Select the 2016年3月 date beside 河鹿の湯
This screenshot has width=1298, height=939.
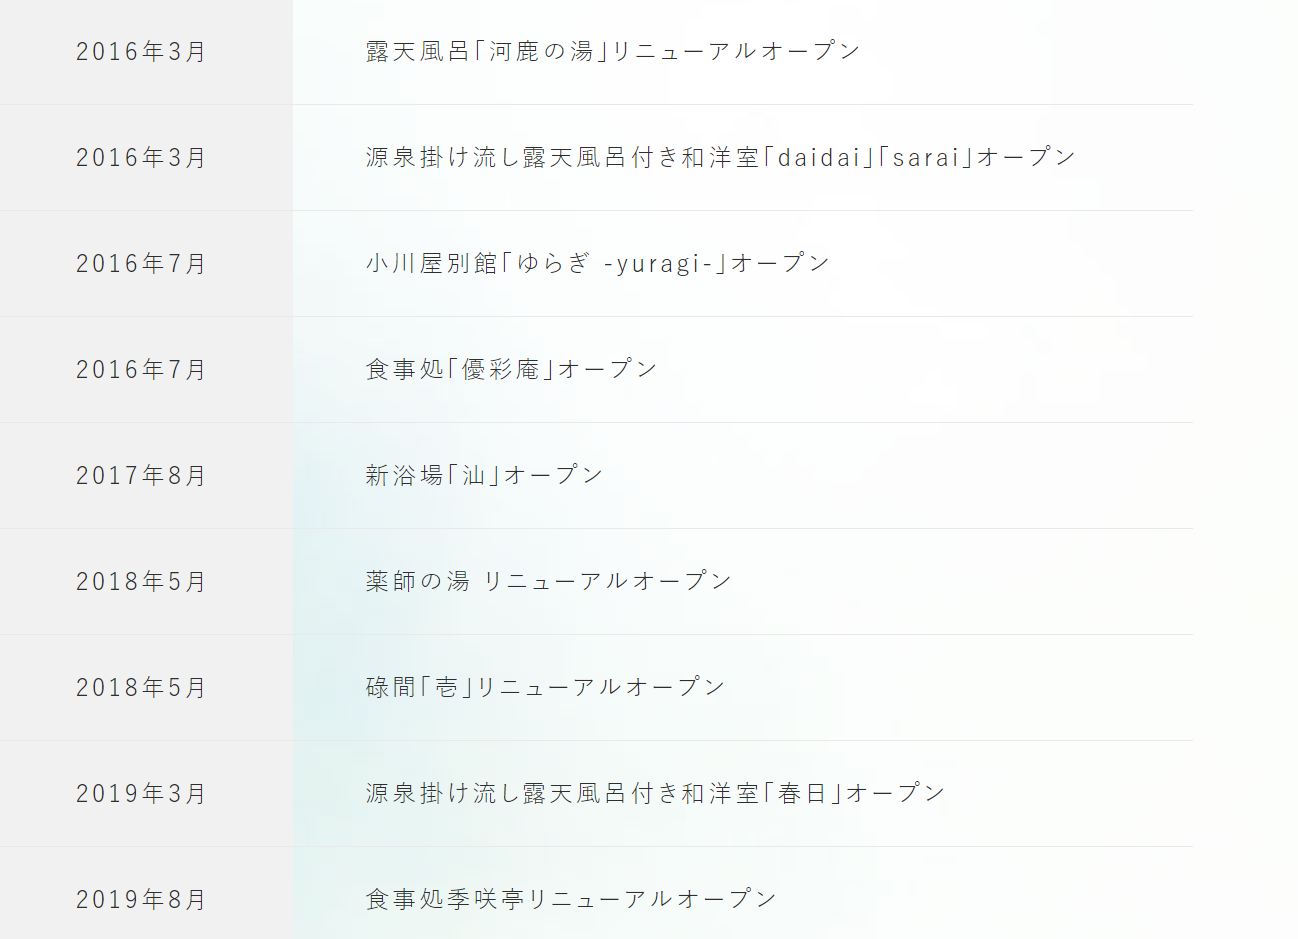pos(141,52)
